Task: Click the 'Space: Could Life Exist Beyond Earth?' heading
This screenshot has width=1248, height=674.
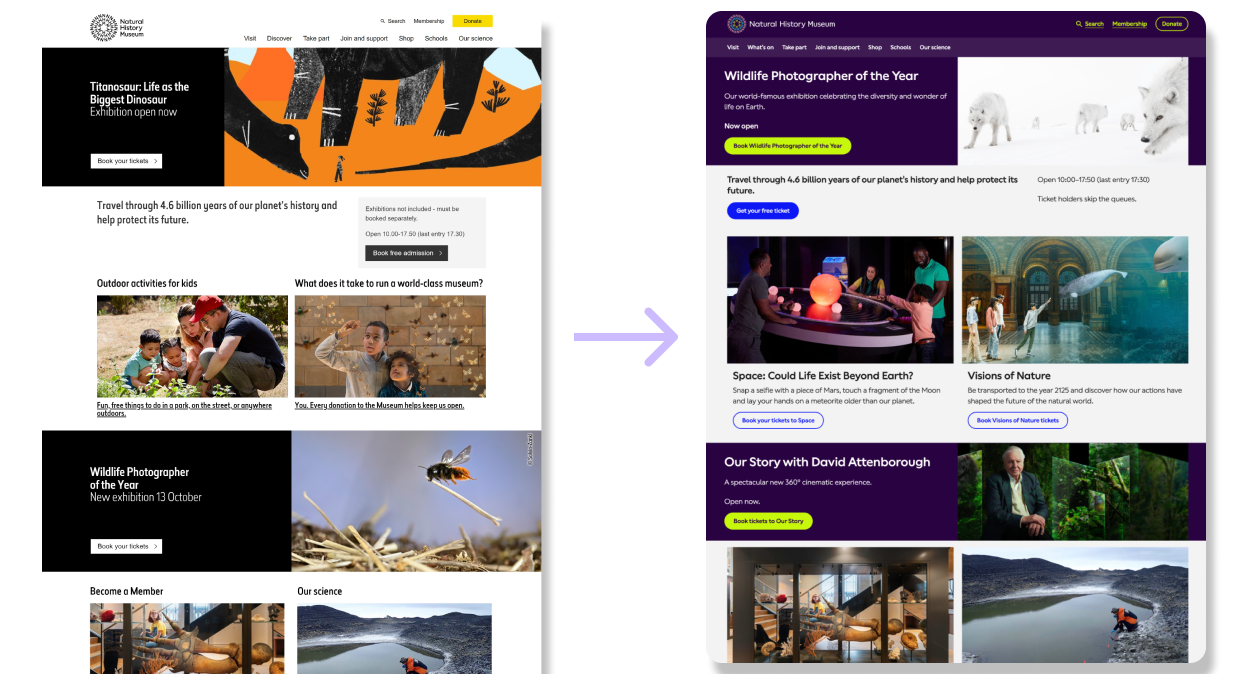Action: pos(823,376)
